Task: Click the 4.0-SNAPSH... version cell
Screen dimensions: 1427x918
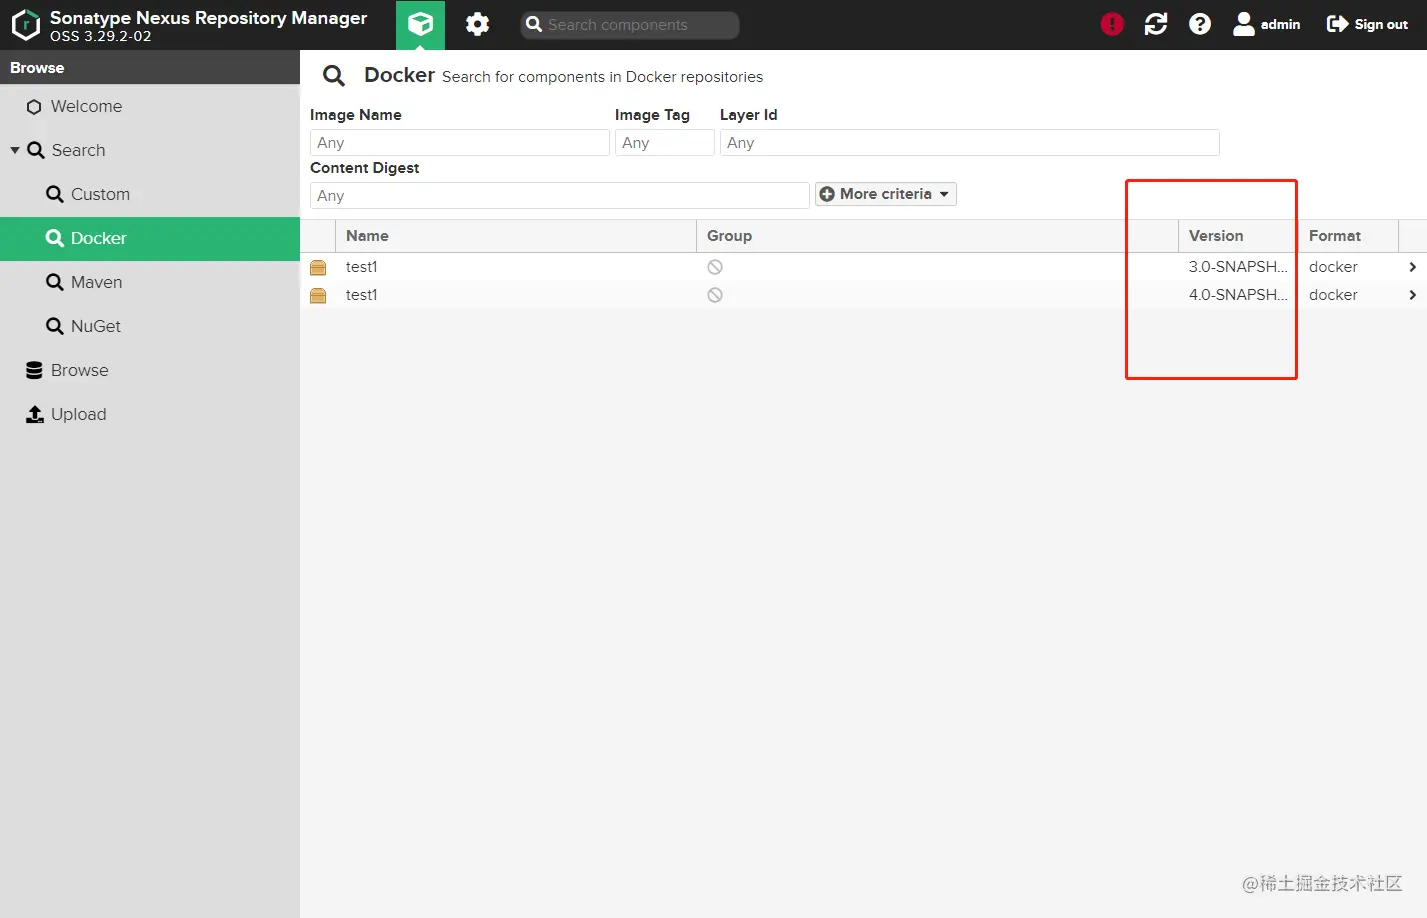Action: click(x=1238, y=295)
